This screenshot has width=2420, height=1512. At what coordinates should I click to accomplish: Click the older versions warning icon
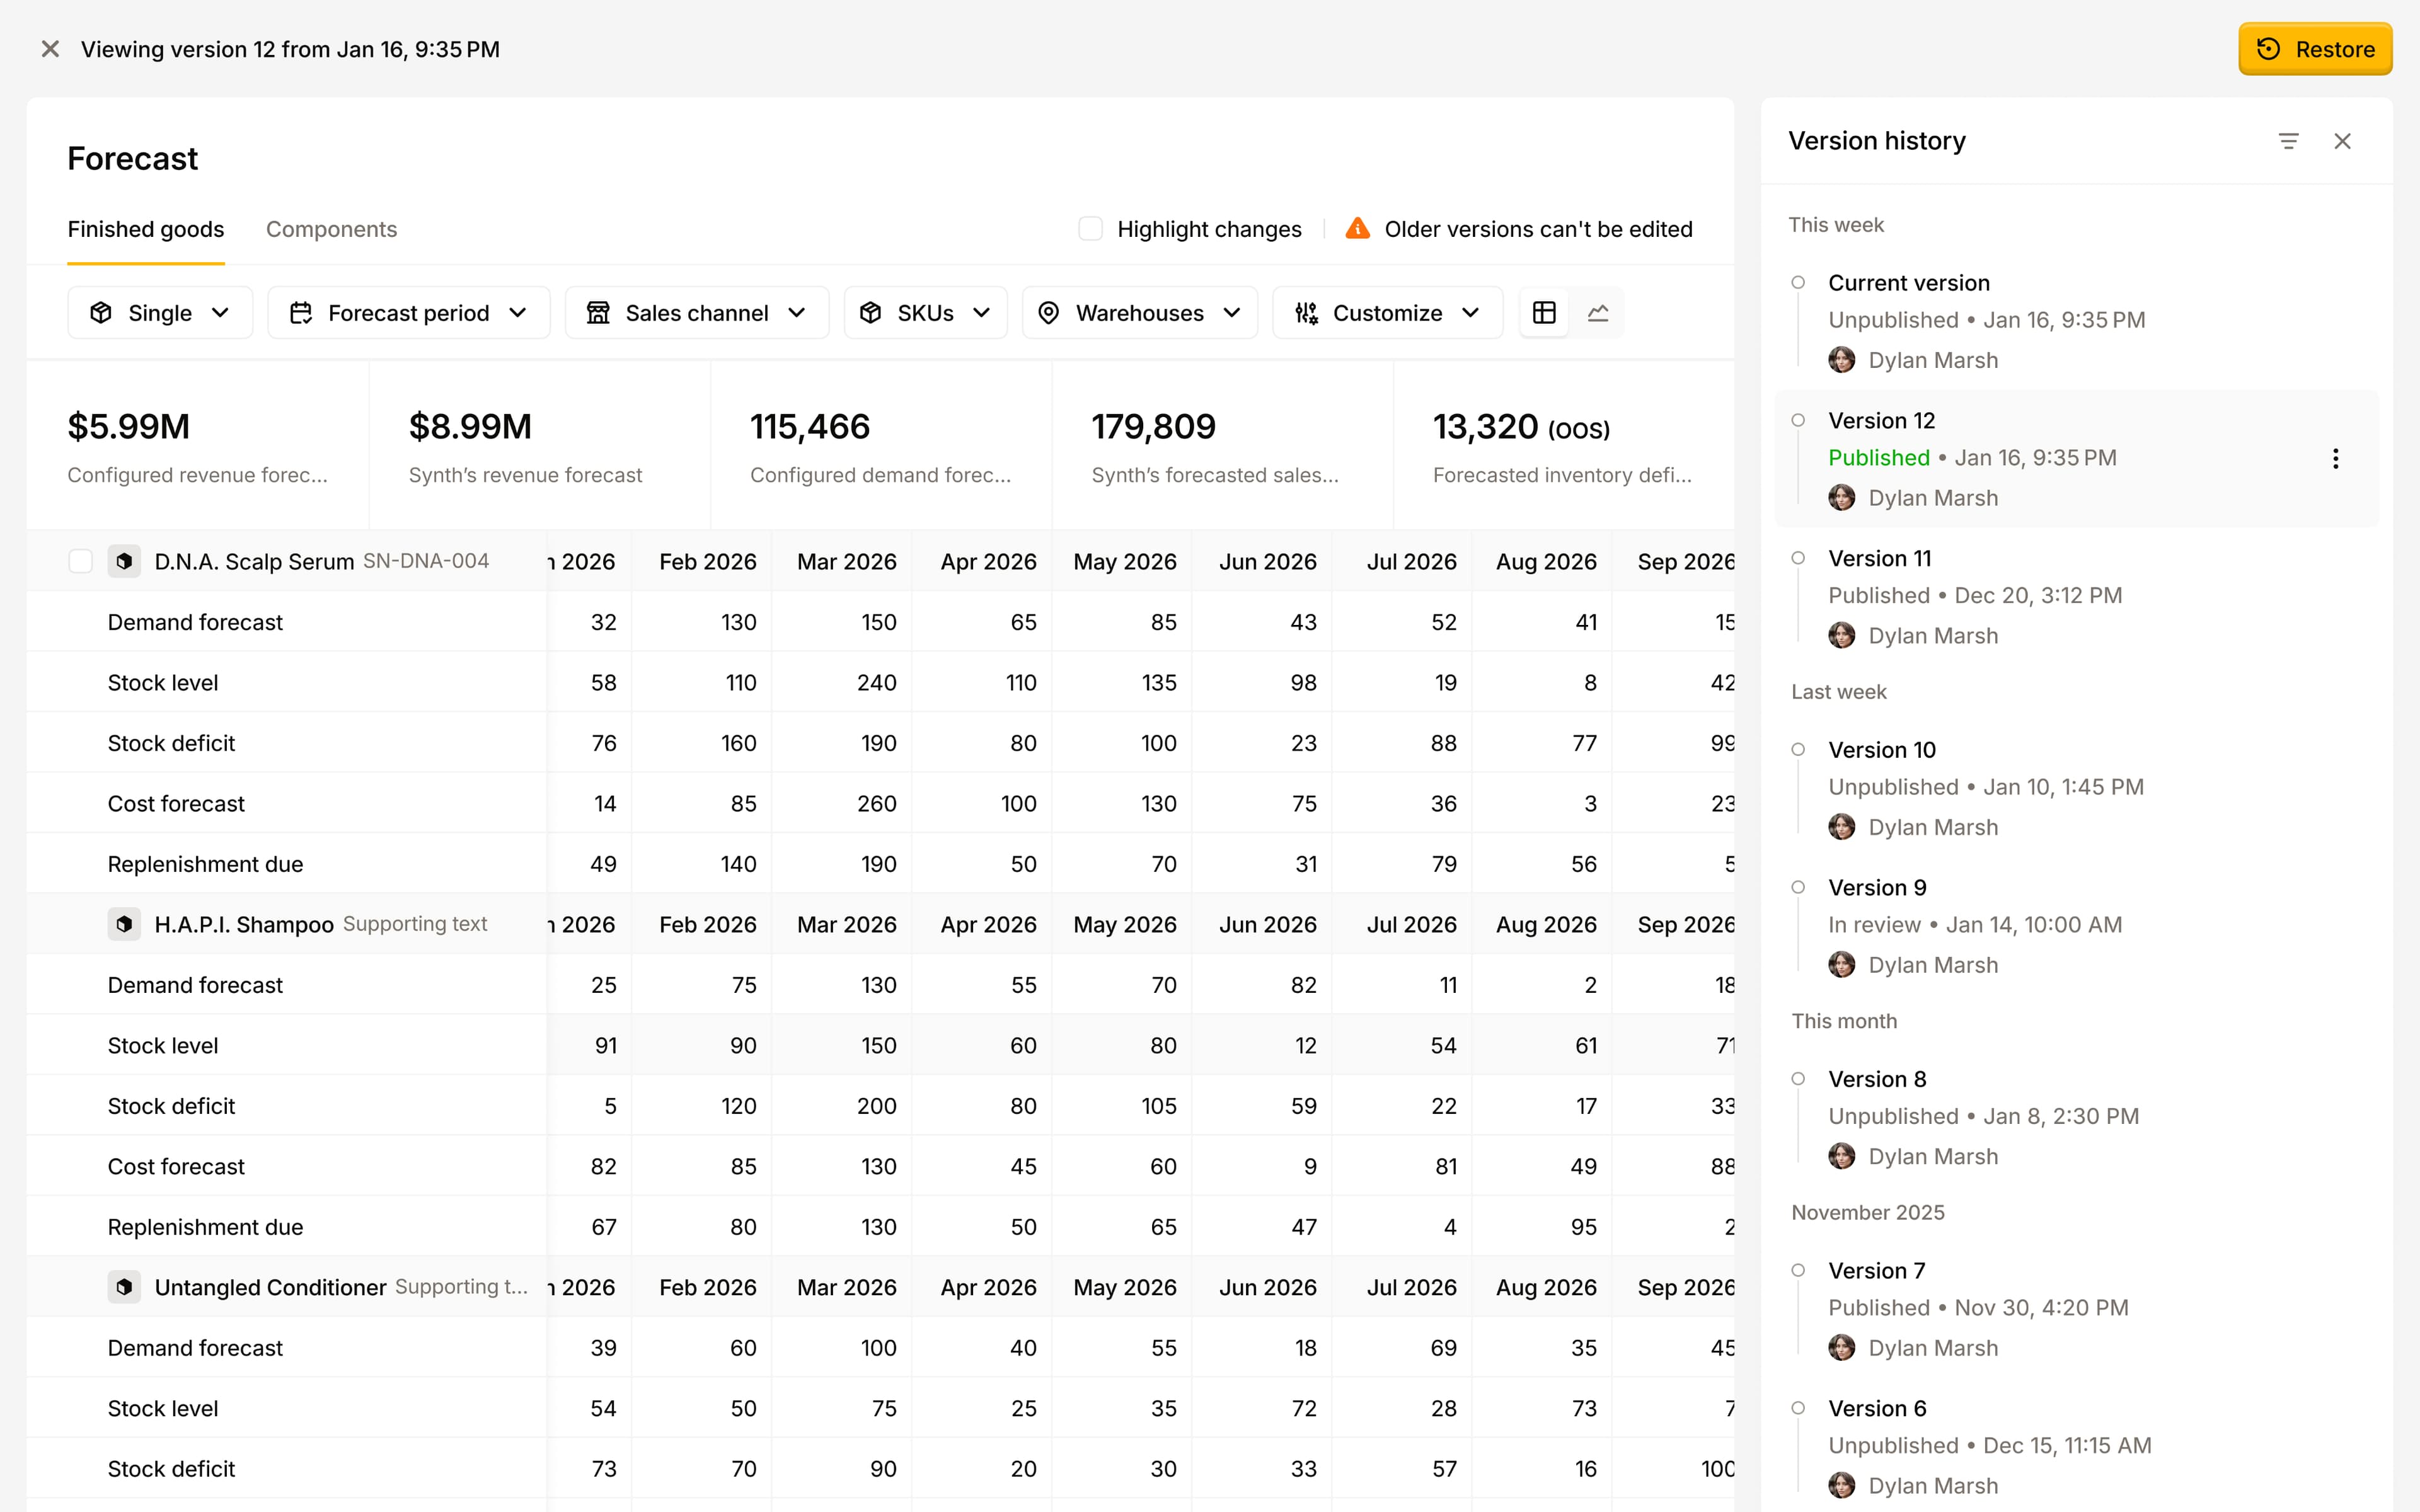click(1357, 229)
